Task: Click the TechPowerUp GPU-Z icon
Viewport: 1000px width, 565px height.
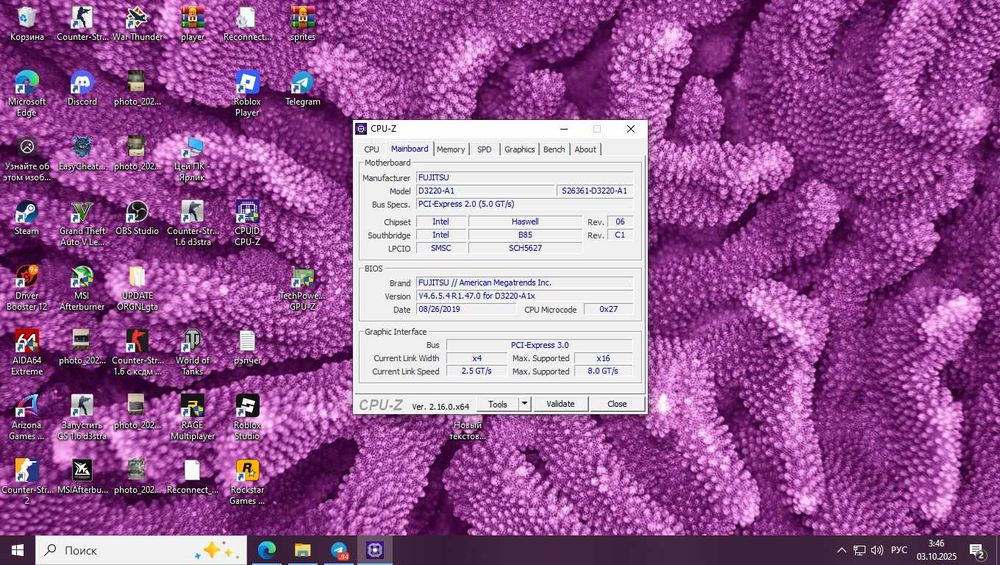Action: click(x=302, y=278)
